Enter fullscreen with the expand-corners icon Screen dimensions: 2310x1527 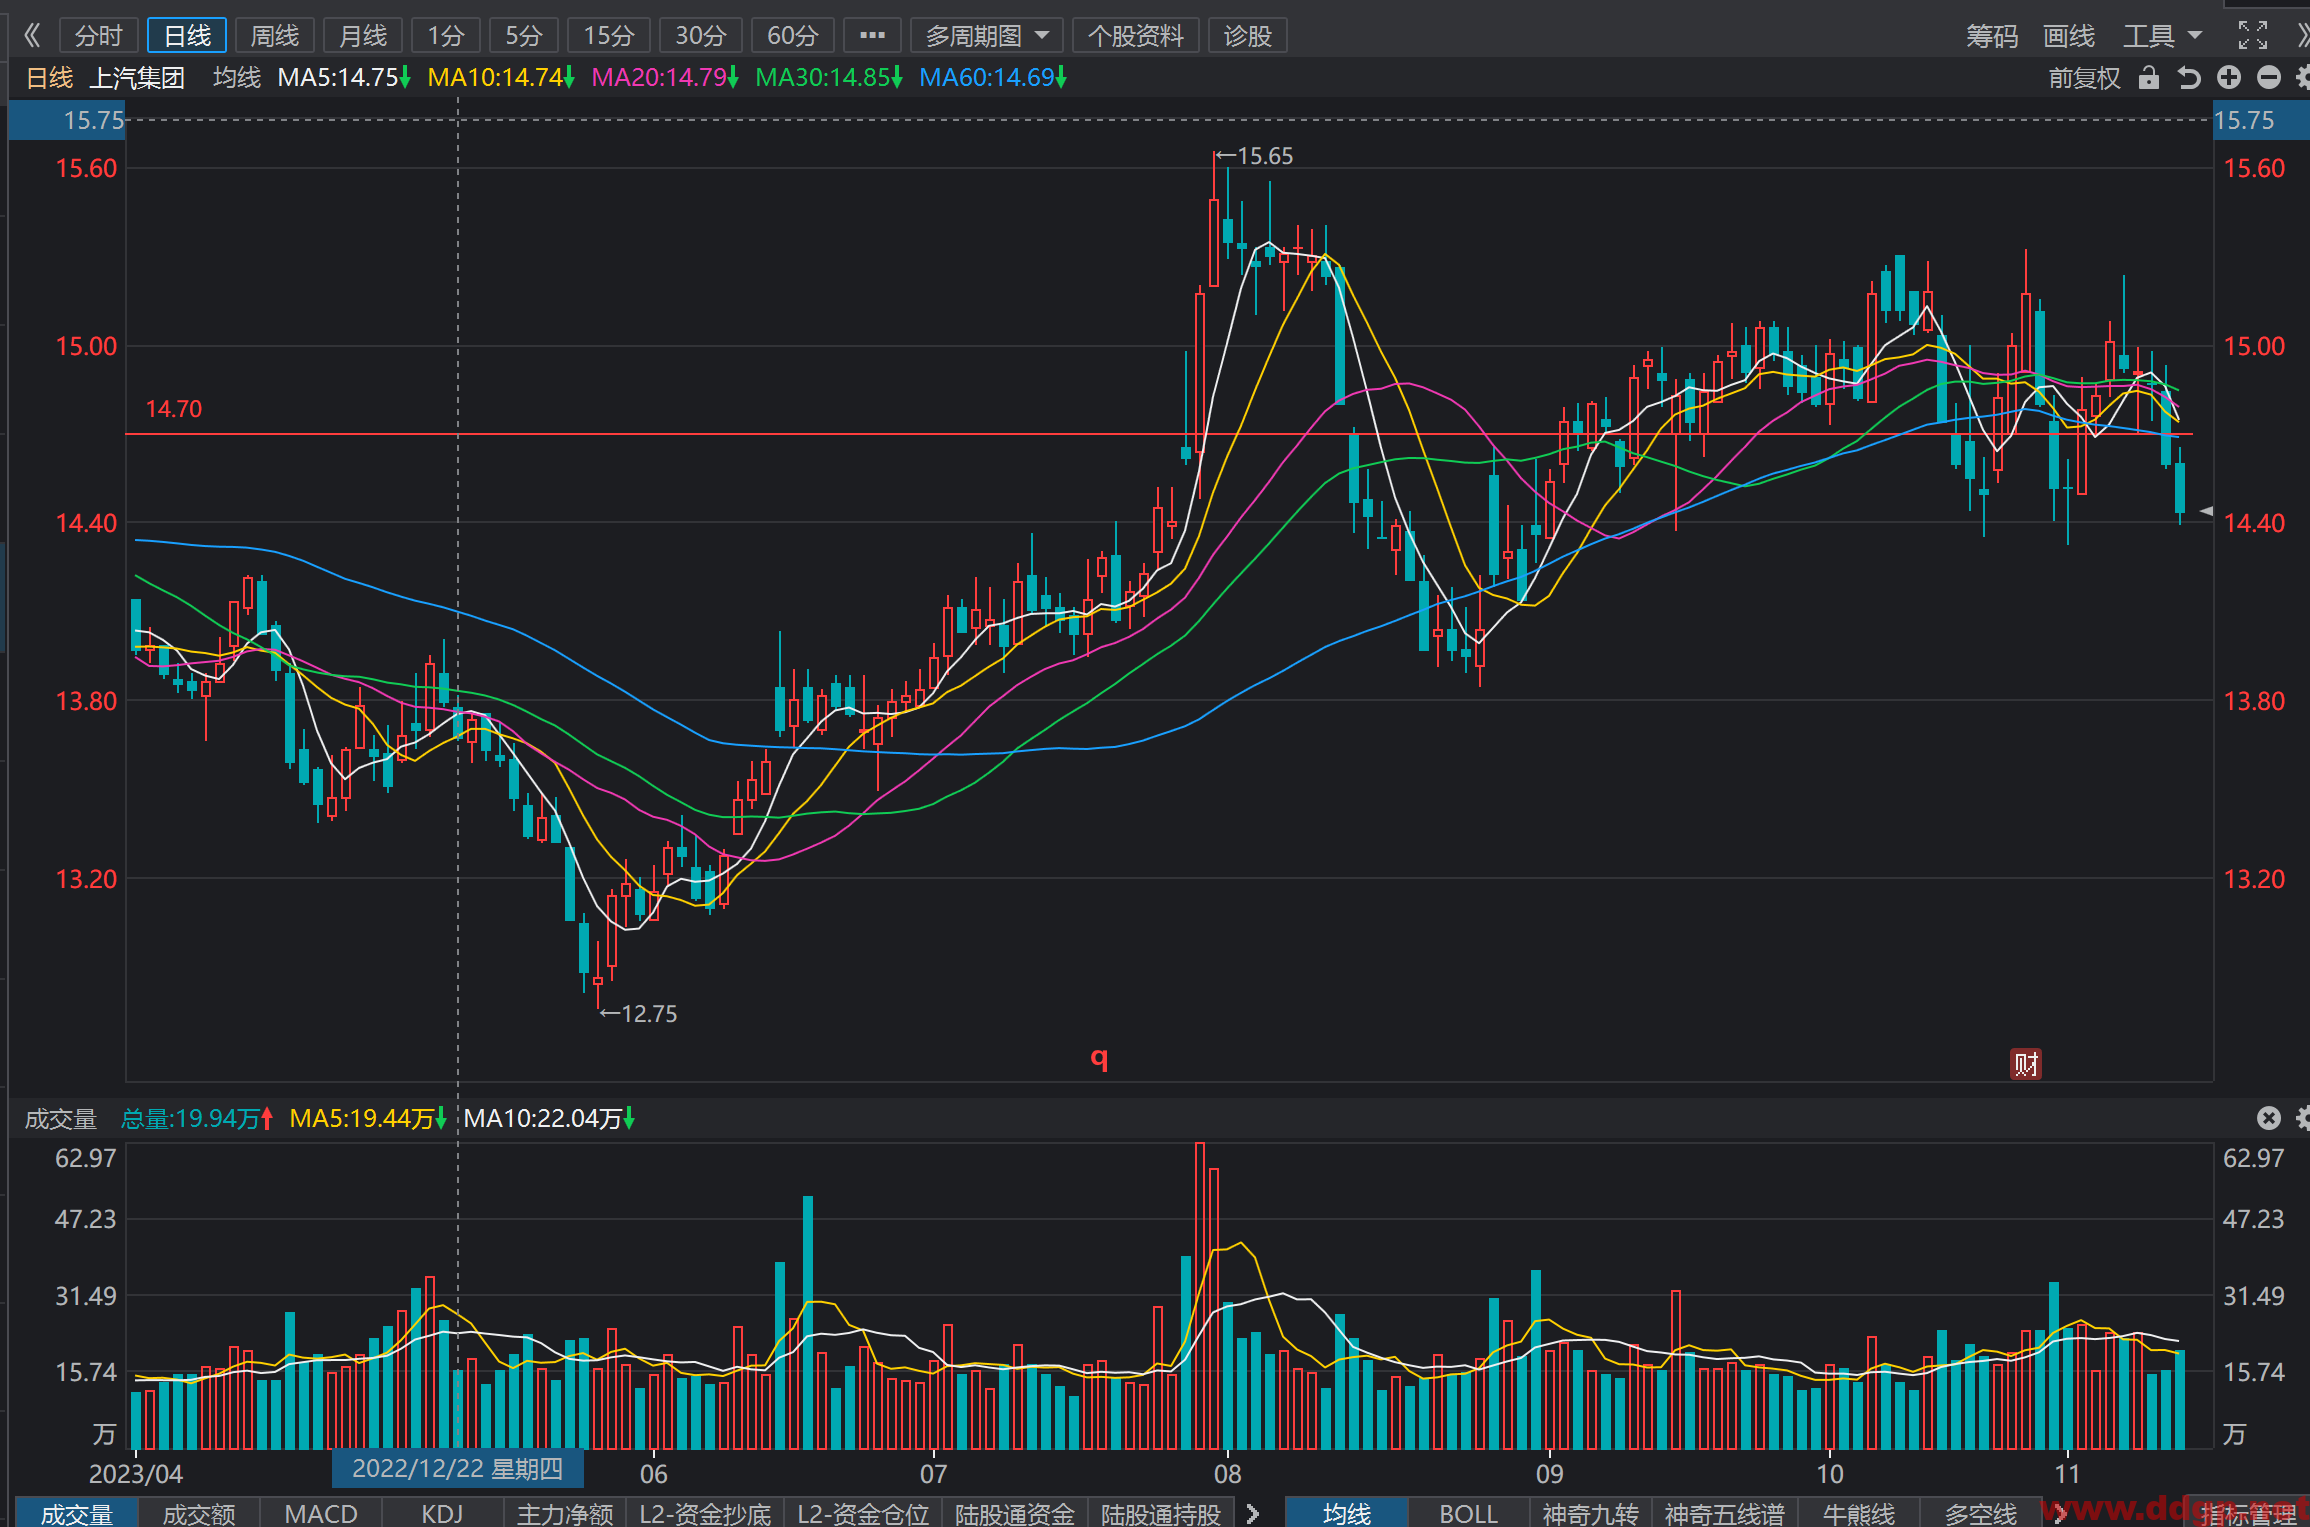click(x=2252, y=35)
